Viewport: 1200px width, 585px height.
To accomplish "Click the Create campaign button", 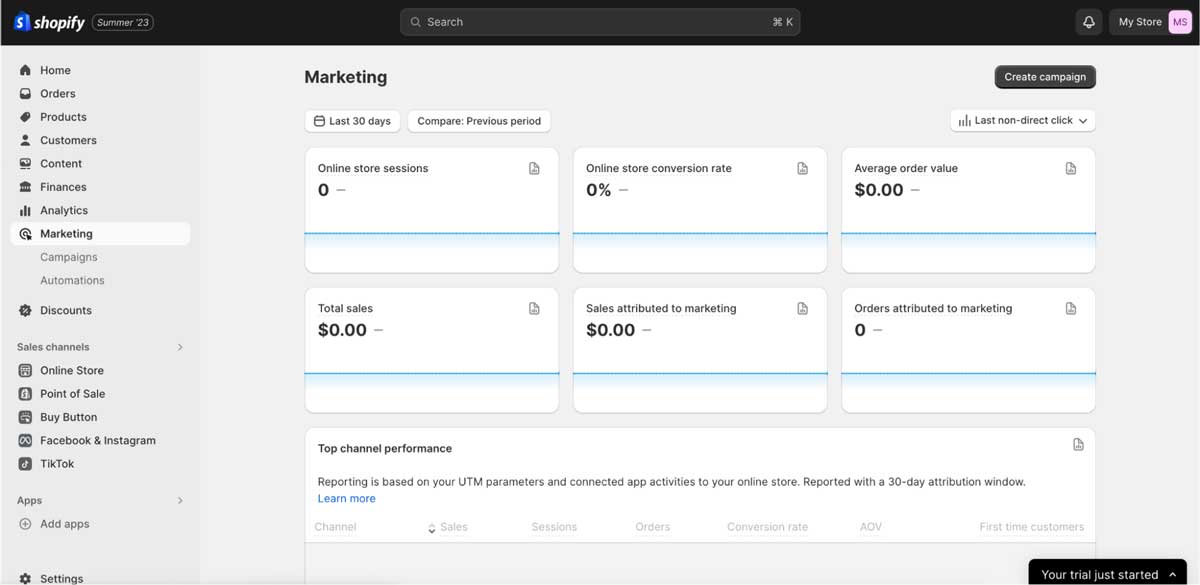I will (x=1044, y=76).
